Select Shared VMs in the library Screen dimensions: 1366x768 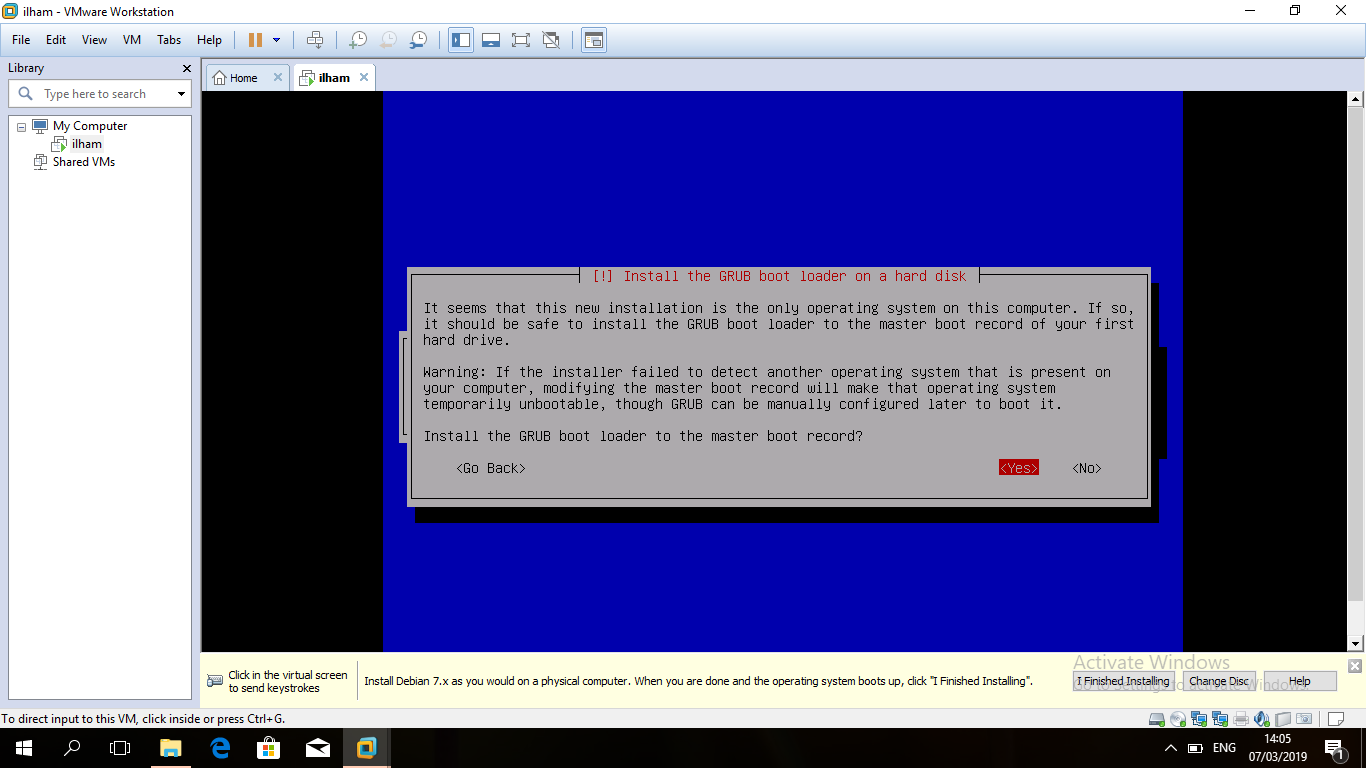pos(84,162)
